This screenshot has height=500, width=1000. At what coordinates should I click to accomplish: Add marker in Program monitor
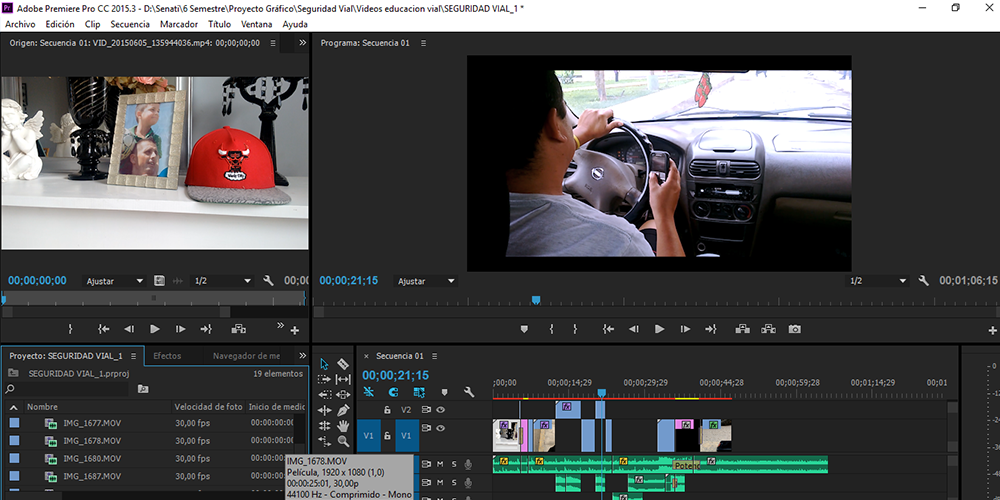[x=524, y=329]
